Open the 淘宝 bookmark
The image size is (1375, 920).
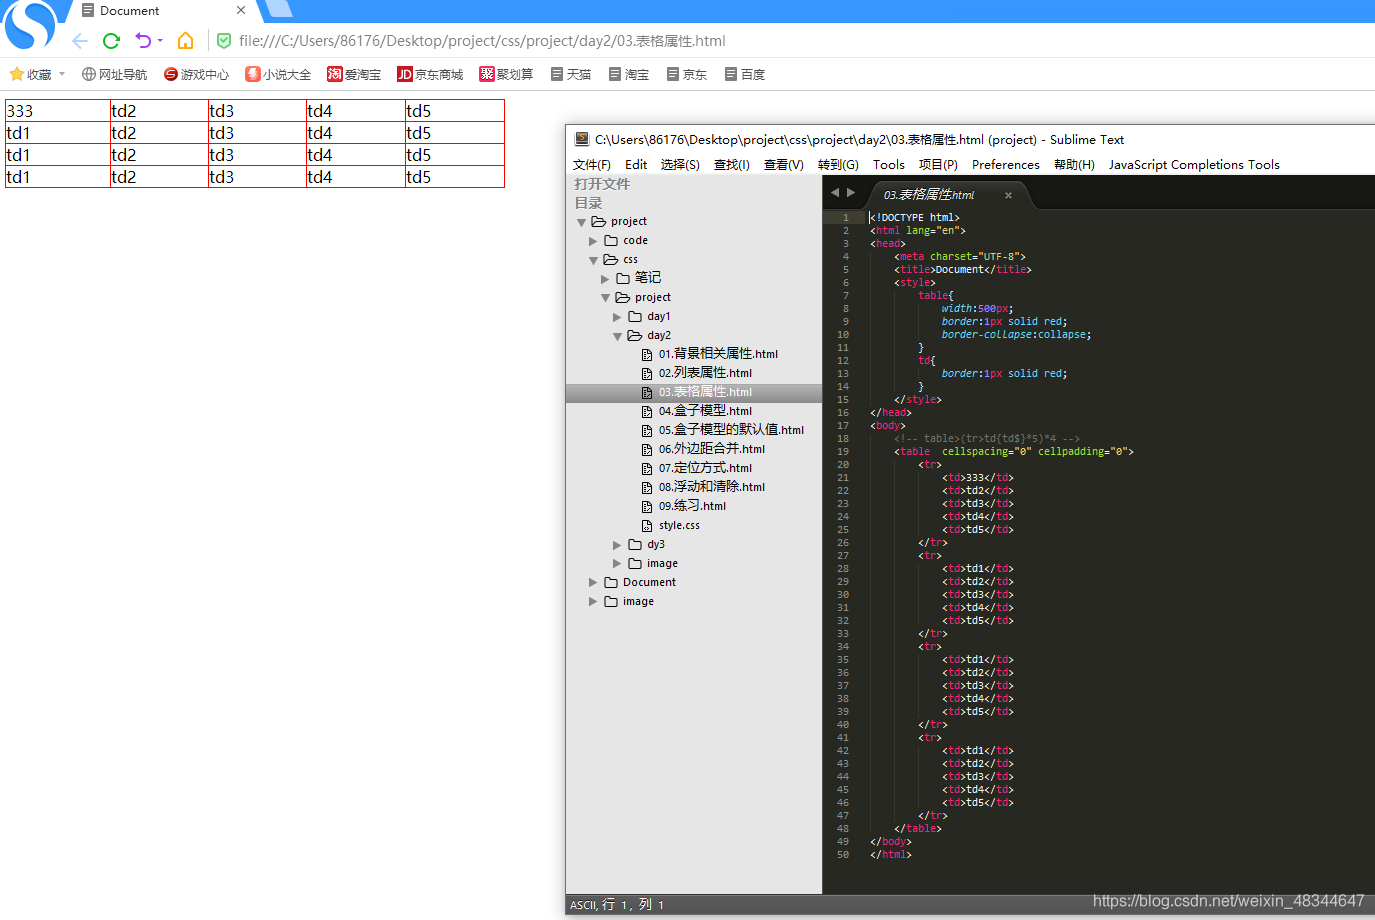pyautogui.click(x=628, y=74)
